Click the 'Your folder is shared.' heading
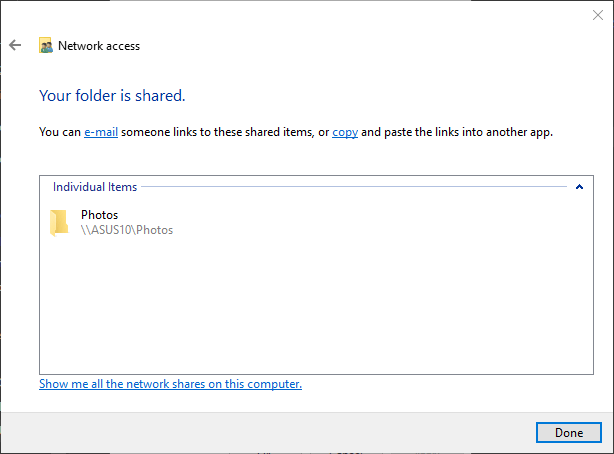 (112, 96)
